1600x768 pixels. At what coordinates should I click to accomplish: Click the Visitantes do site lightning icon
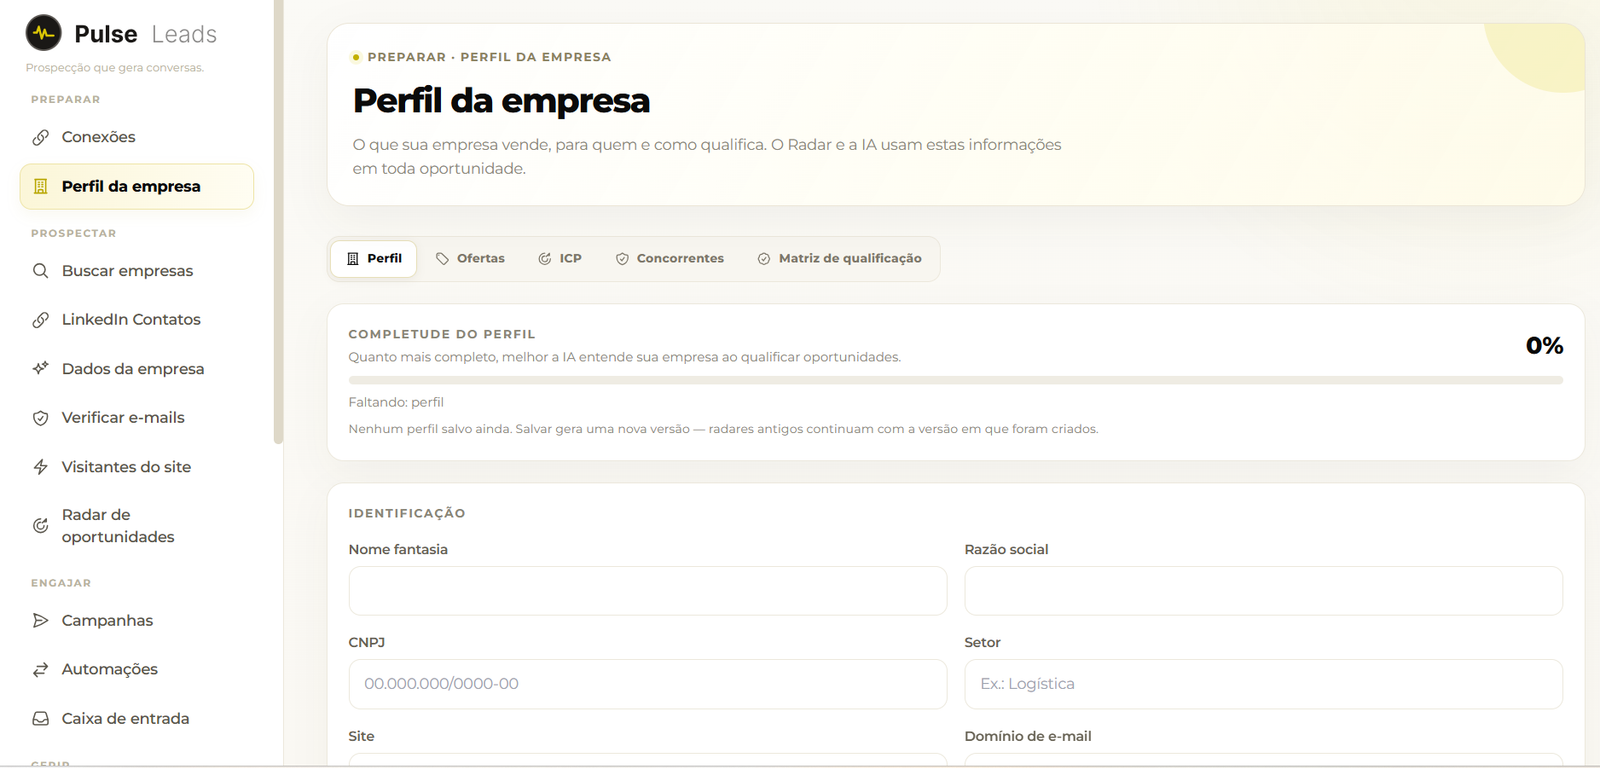coord(41,467)
